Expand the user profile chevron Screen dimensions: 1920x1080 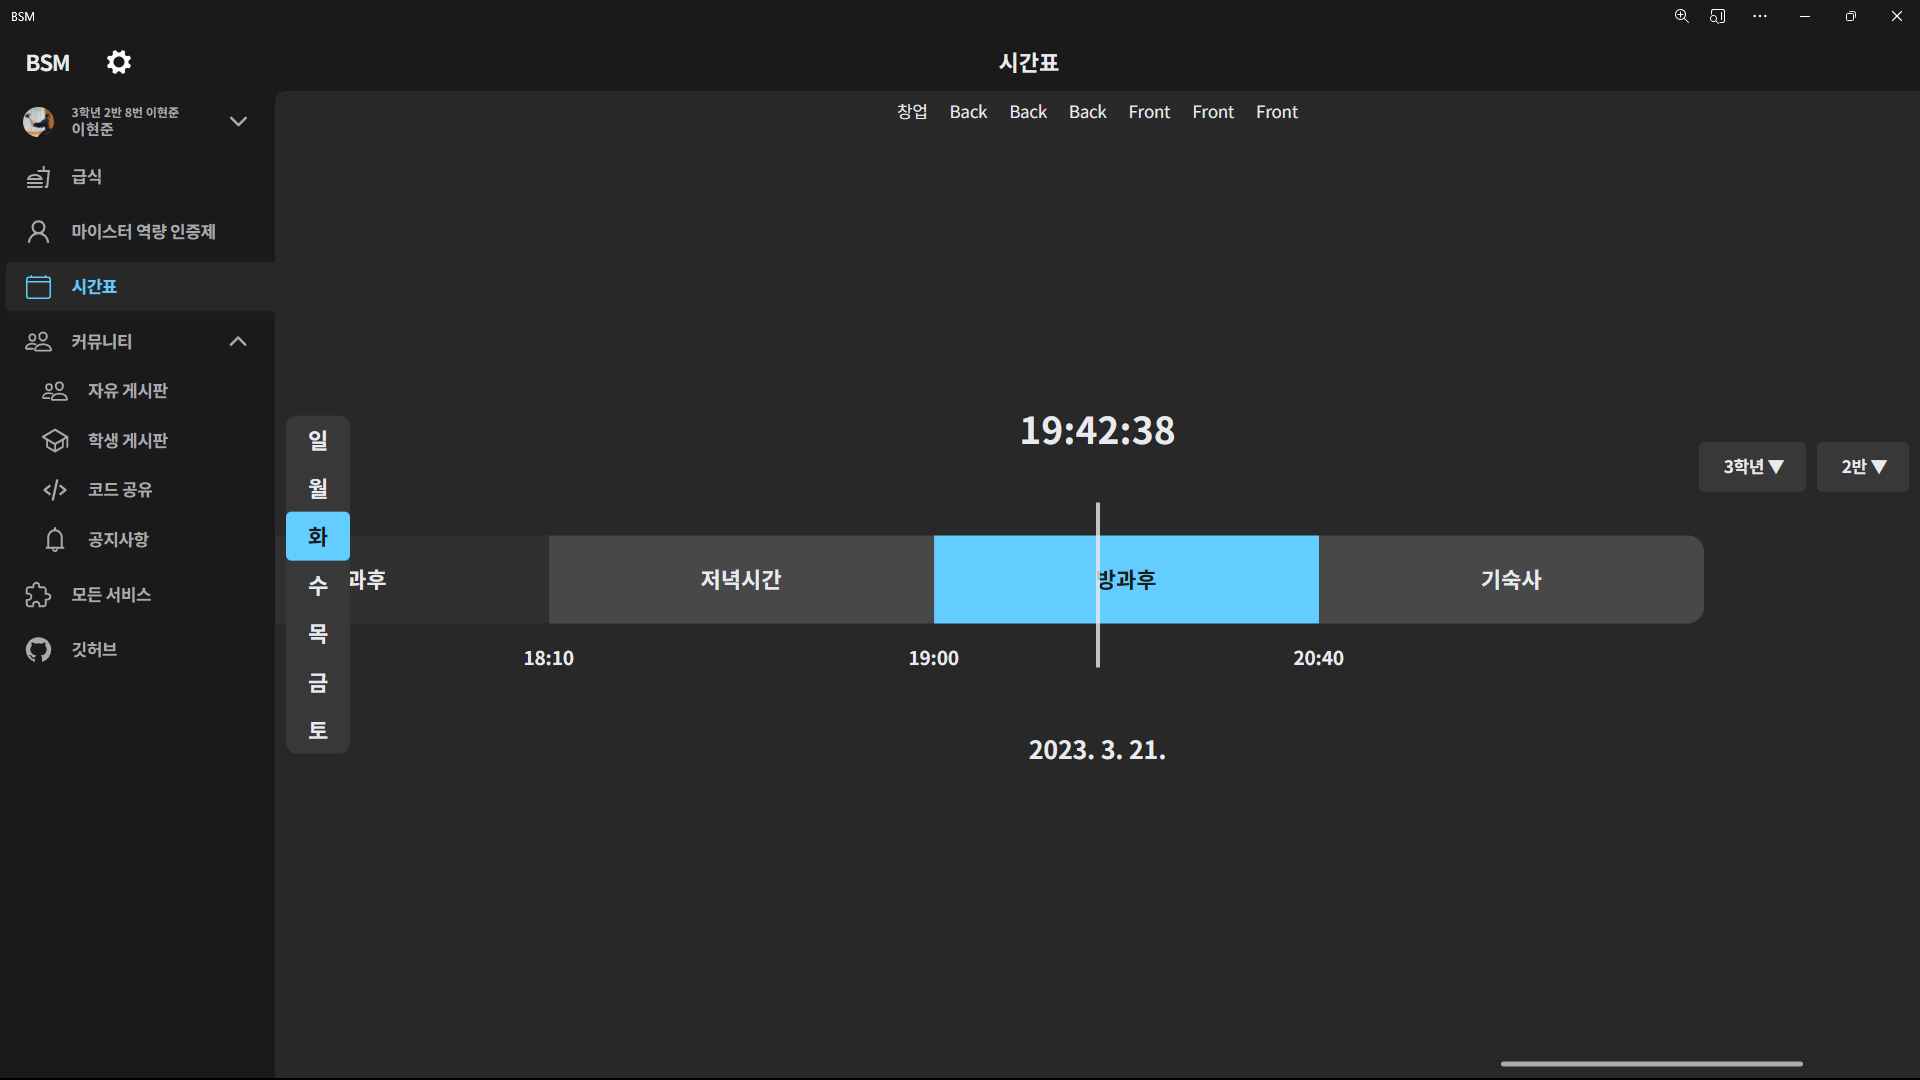[238, 121]
